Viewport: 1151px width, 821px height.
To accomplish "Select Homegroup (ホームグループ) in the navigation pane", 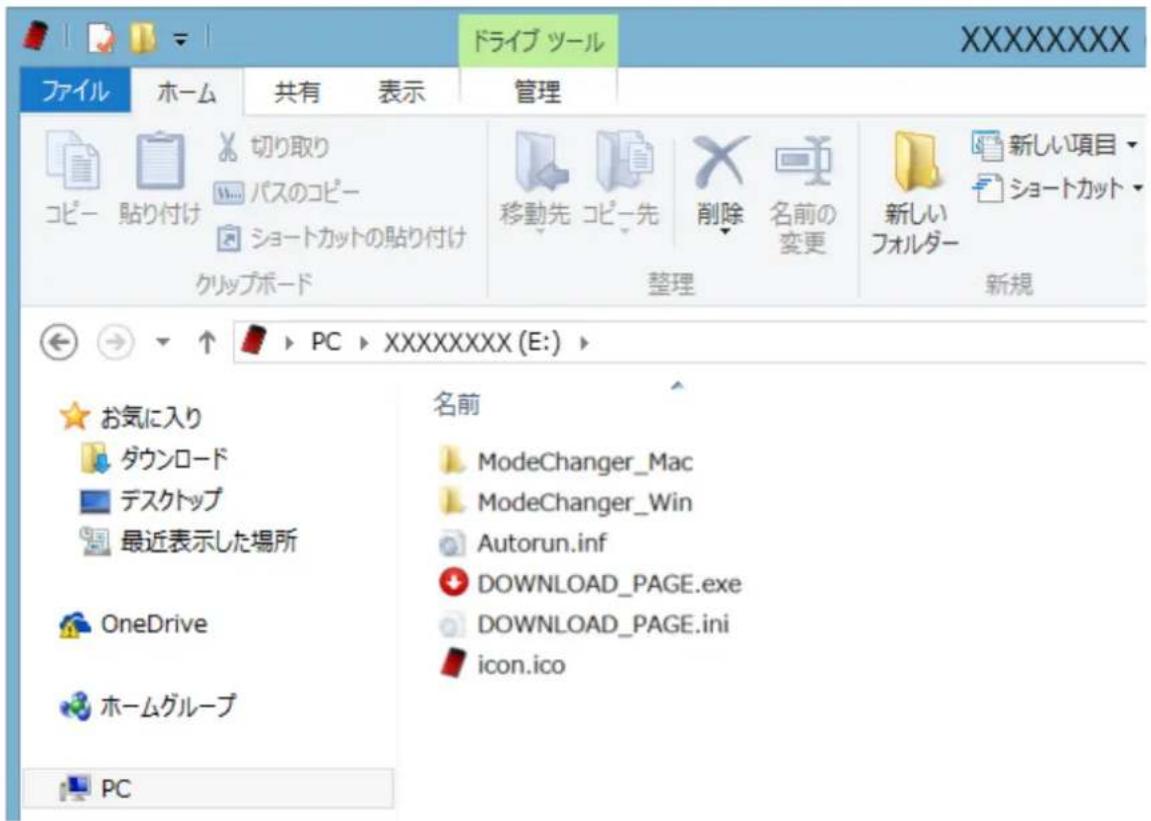I will point(148,706).
